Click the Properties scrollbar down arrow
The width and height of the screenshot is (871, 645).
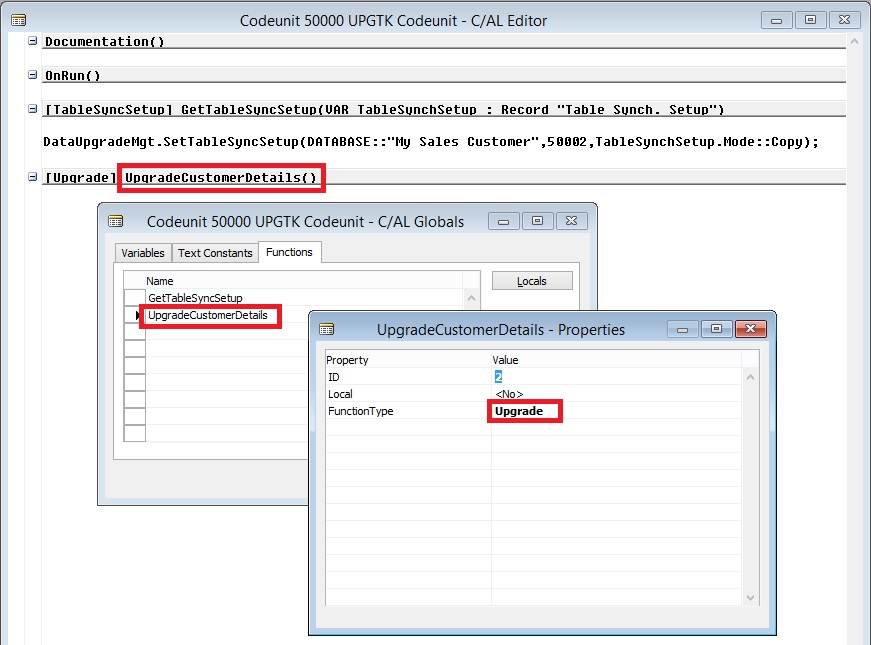coord(752,597)
